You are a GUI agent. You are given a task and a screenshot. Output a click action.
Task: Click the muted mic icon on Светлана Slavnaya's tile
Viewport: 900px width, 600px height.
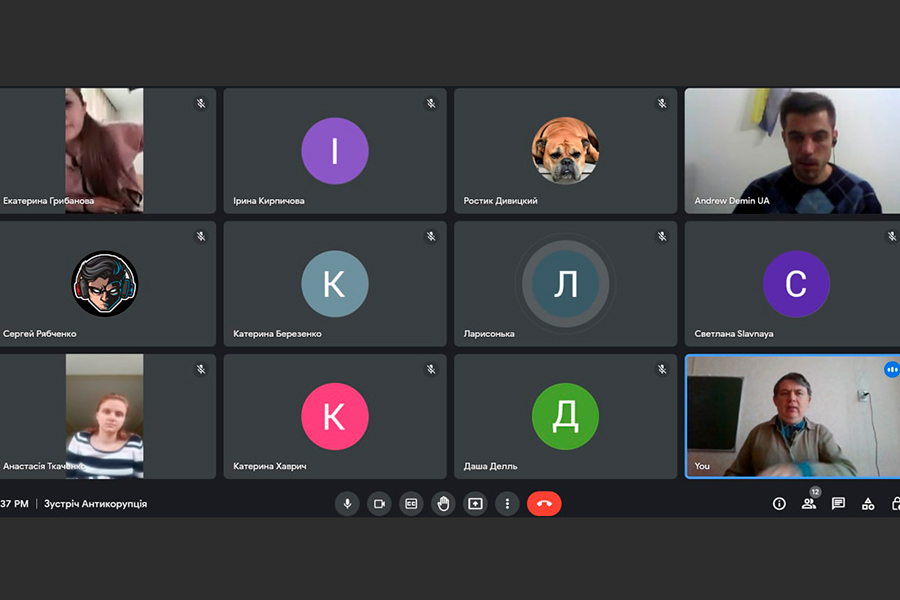coord(892,236)
